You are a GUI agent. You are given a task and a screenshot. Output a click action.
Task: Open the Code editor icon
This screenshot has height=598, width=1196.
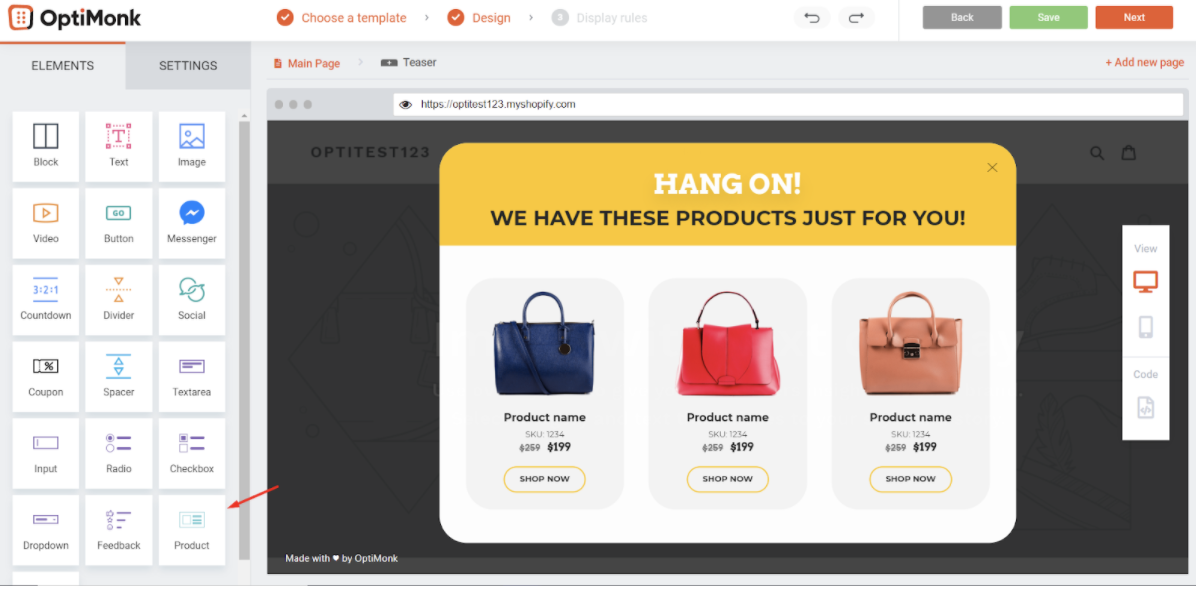(1145, 407)
